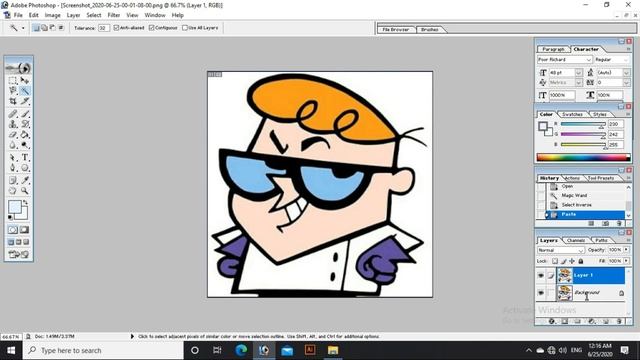Screen dimensions: 640x360
Task: Enable Use All Layers checkbox
Action: 185,28
